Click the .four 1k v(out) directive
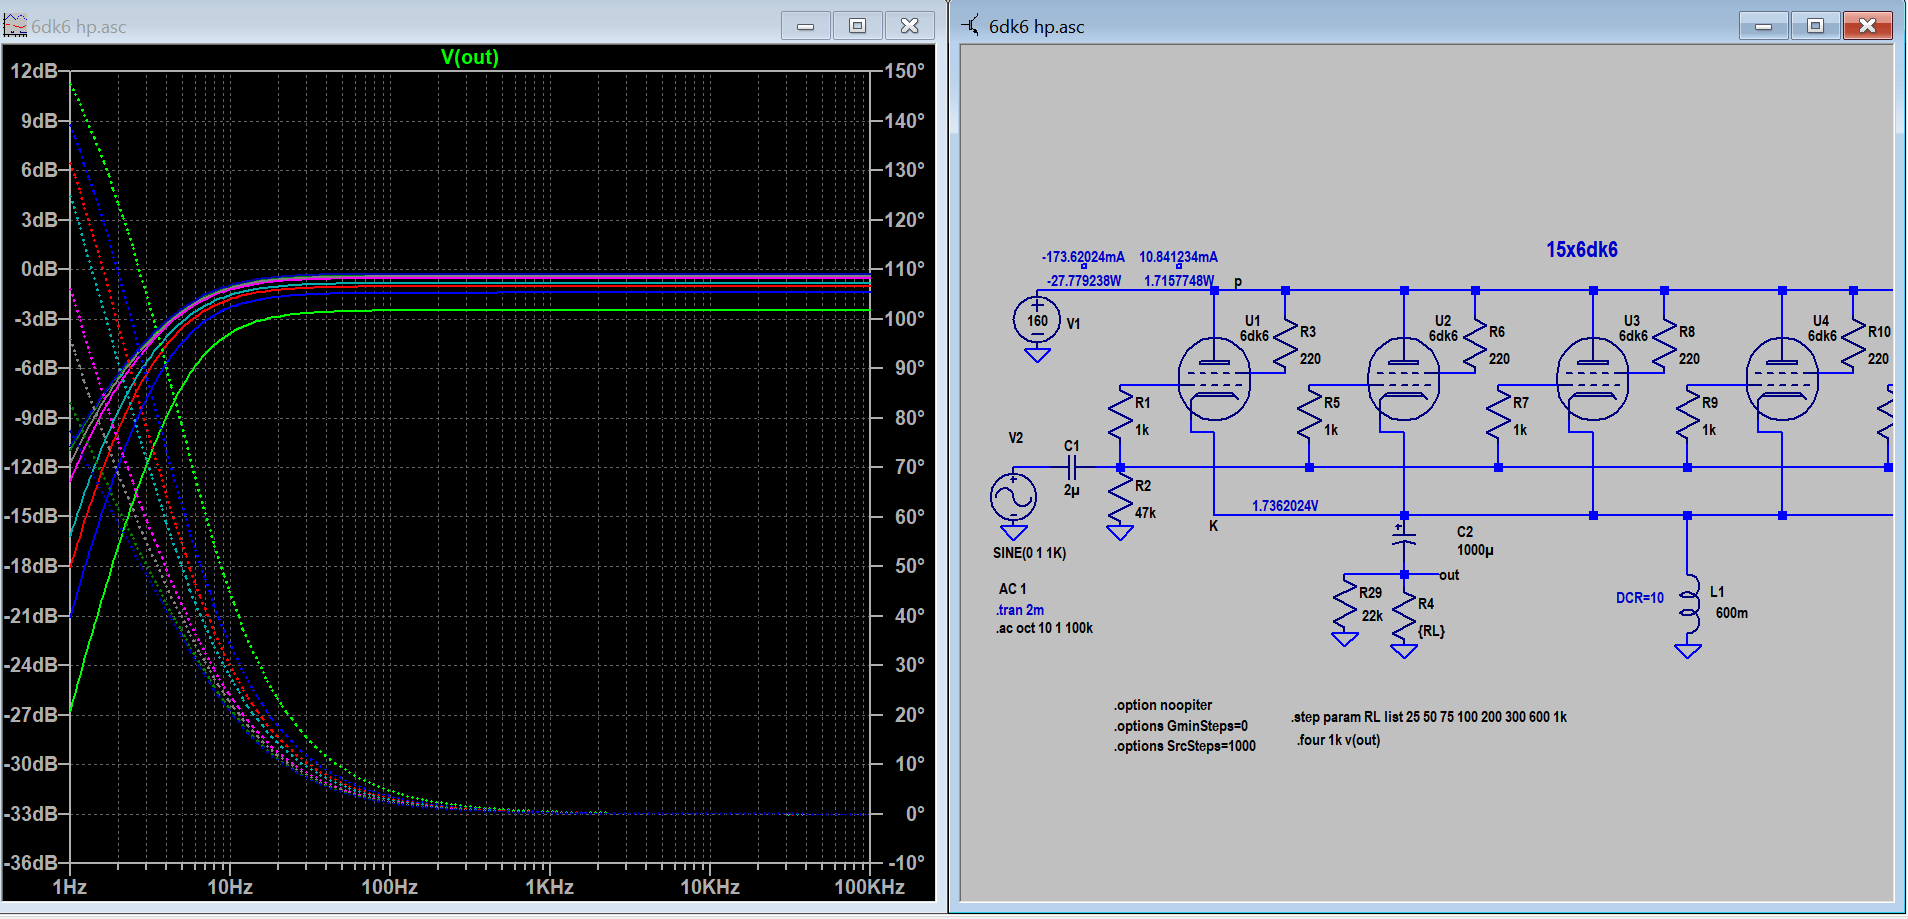1908x919 pixels. (1338, 740)
